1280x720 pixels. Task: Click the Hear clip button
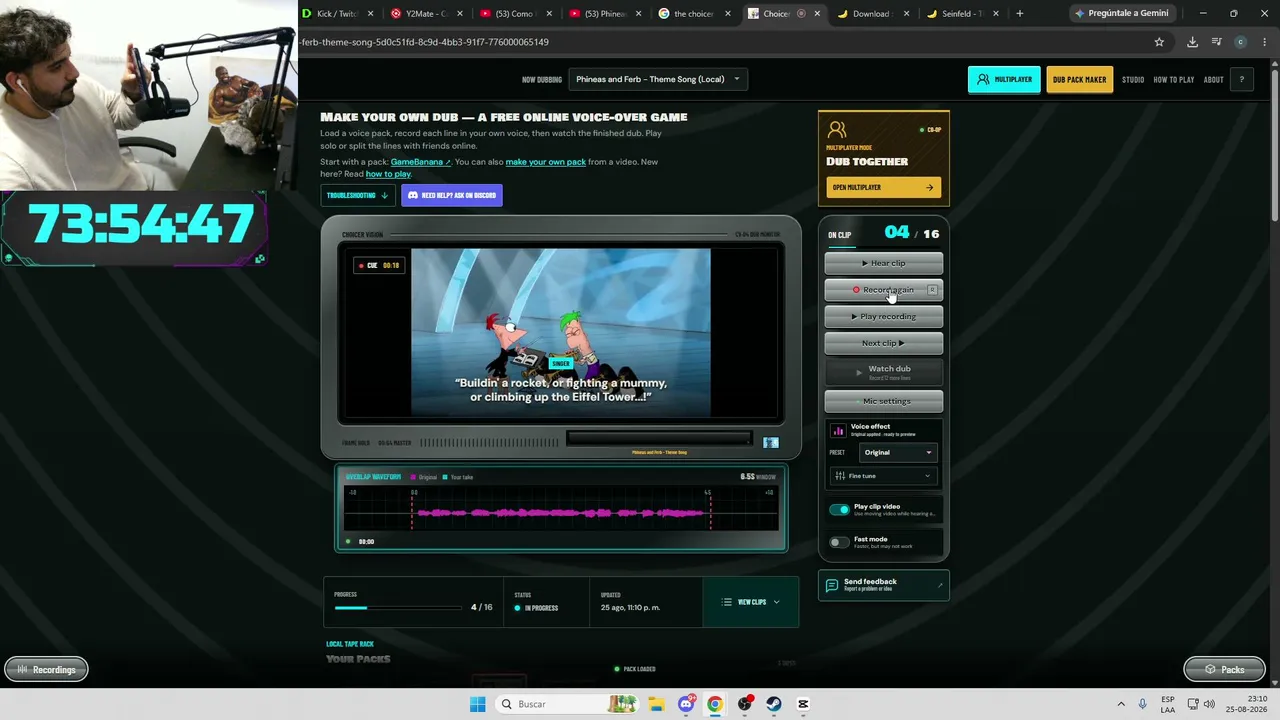tap(883, 263)
